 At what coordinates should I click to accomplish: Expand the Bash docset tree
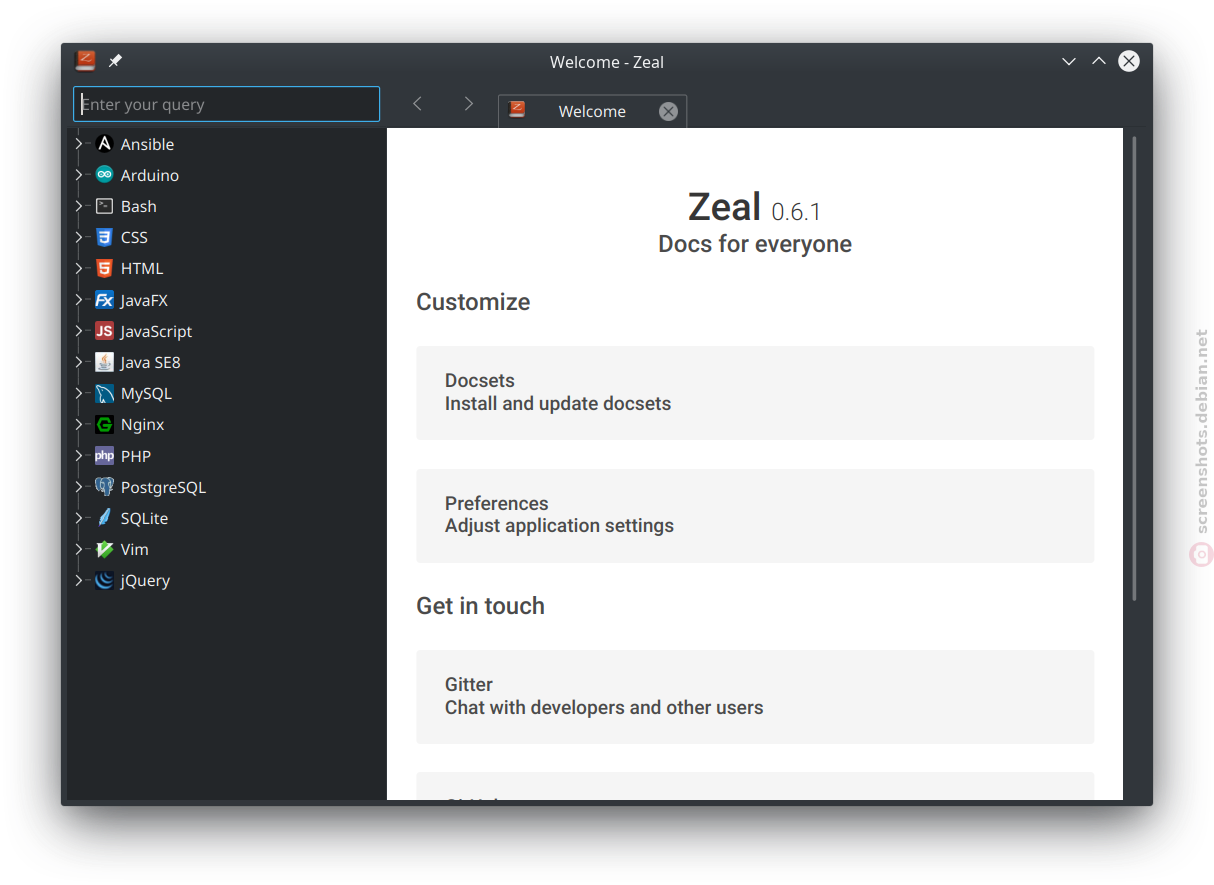click(x=79, y=206)
